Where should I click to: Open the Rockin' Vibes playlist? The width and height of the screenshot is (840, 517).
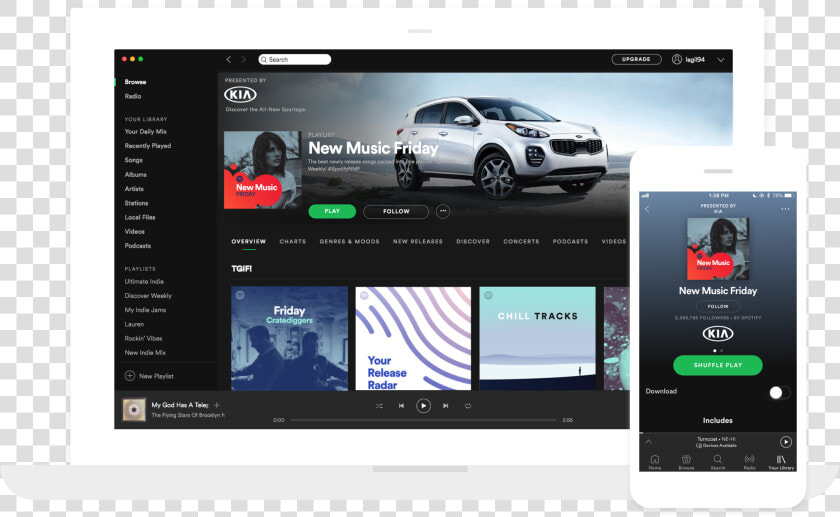(x=143, y=339)
